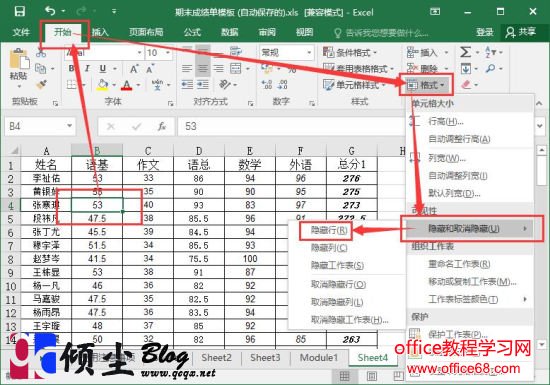Switch to the Sheet2 tab
The width and height of the screenshot is (550, 385).
216,358
